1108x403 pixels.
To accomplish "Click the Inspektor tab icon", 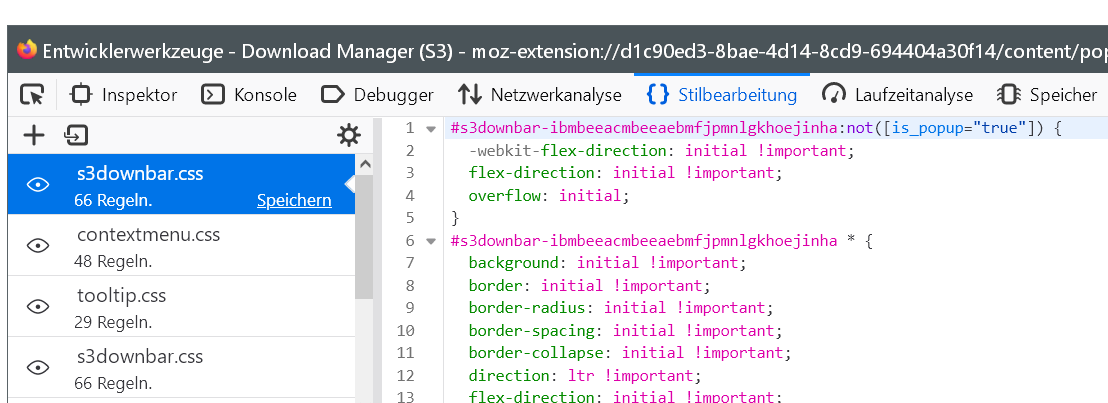I will pyautogui.click(x=81, y=95).
